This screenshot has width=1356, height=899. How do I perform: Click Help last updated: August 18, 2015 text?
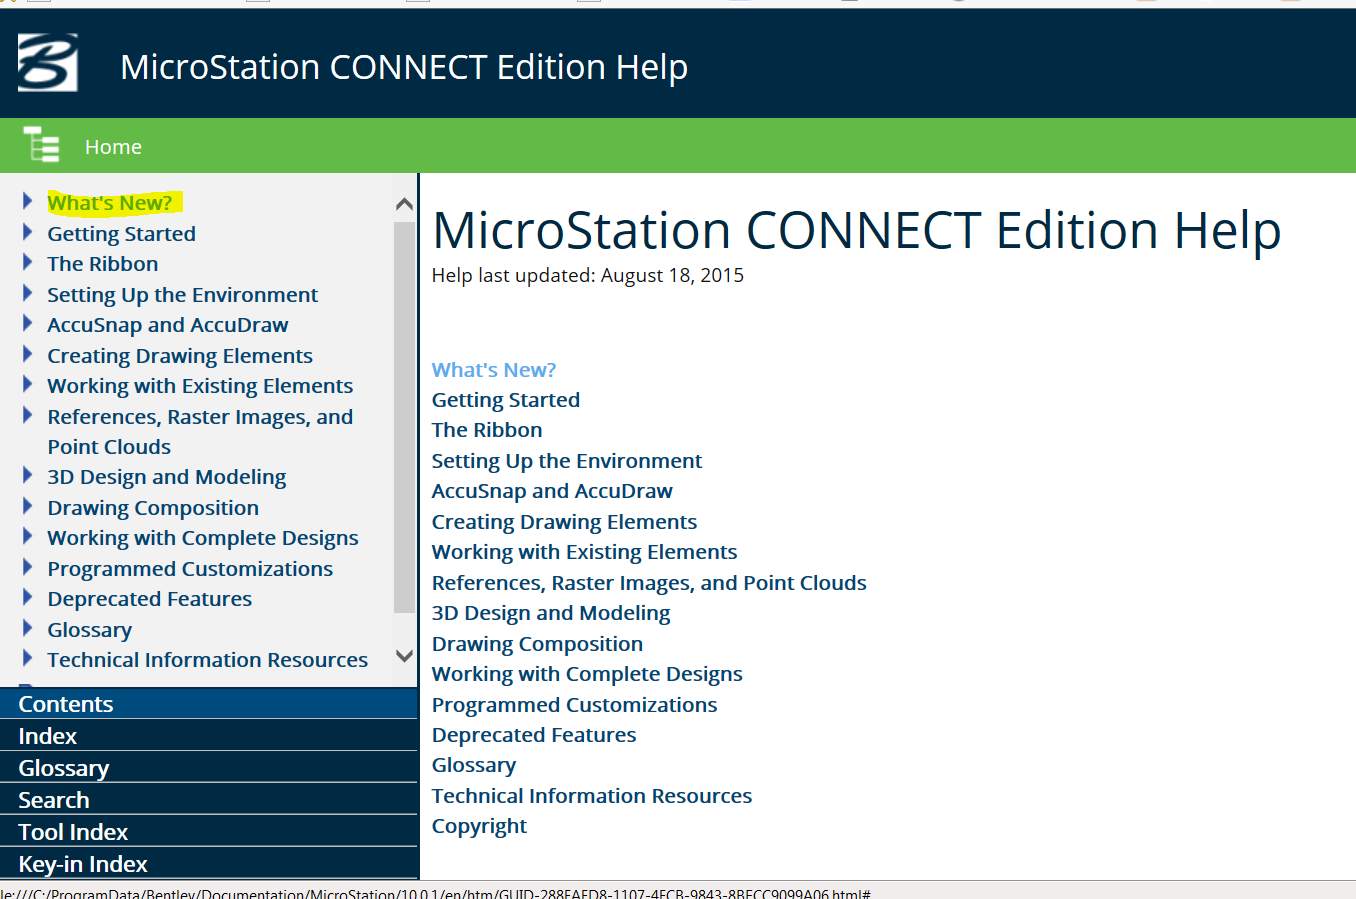588,275
